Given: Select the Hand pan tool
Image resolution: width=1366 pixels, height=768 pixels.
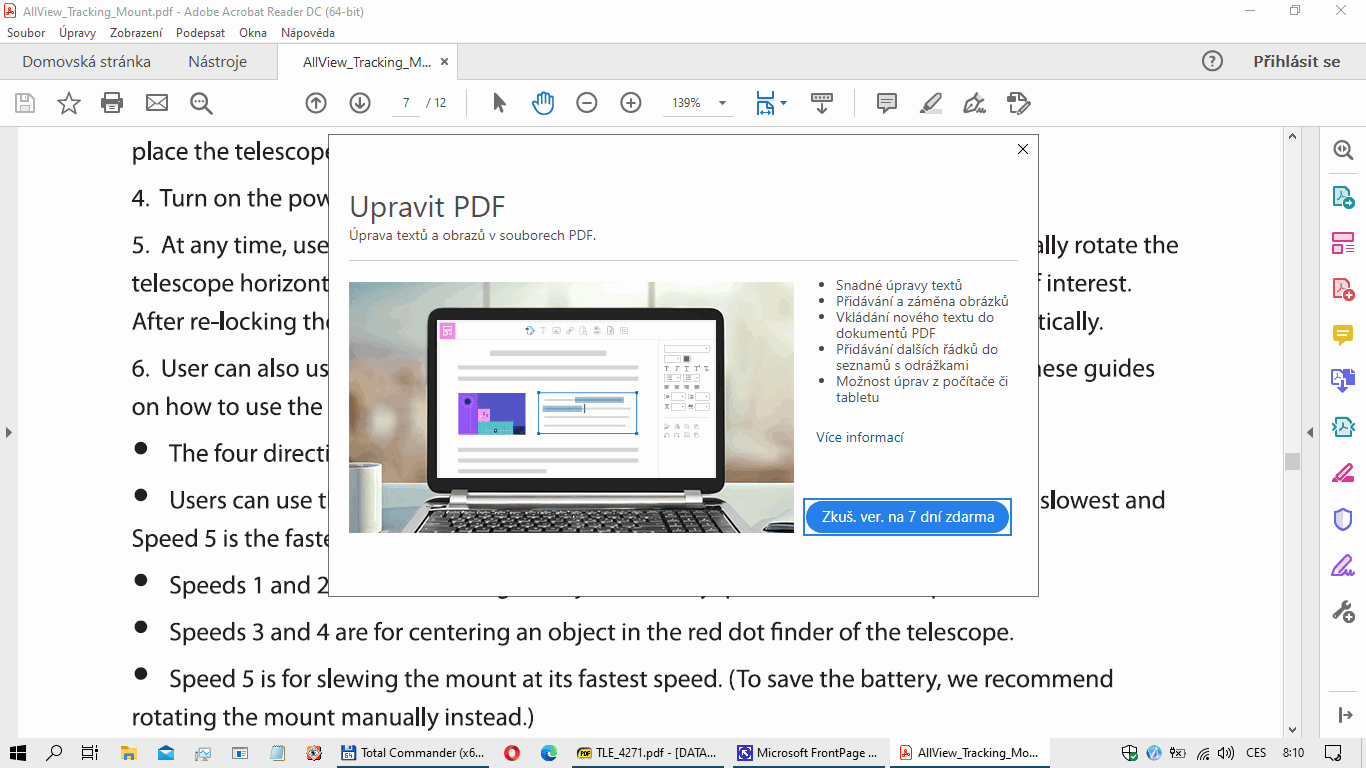Looking at the screenshot, I should [x=543, y=103].
